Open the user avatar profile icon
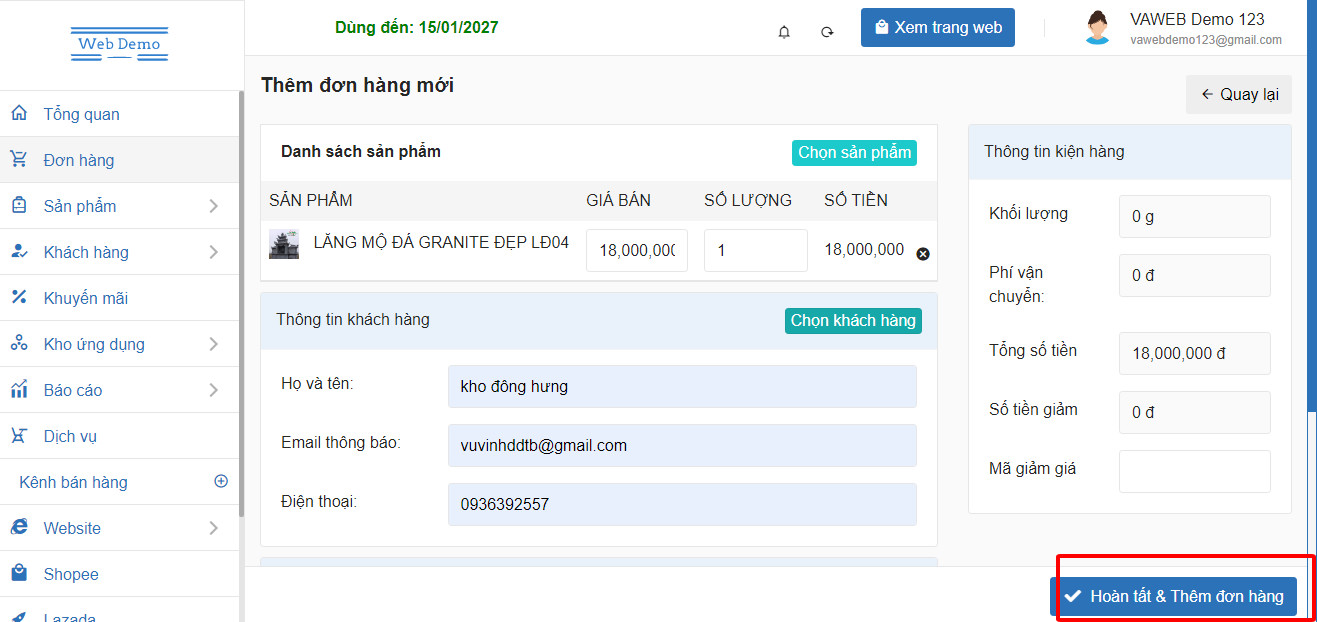This screenshot has width=1317, height=622. [1097, 27]
